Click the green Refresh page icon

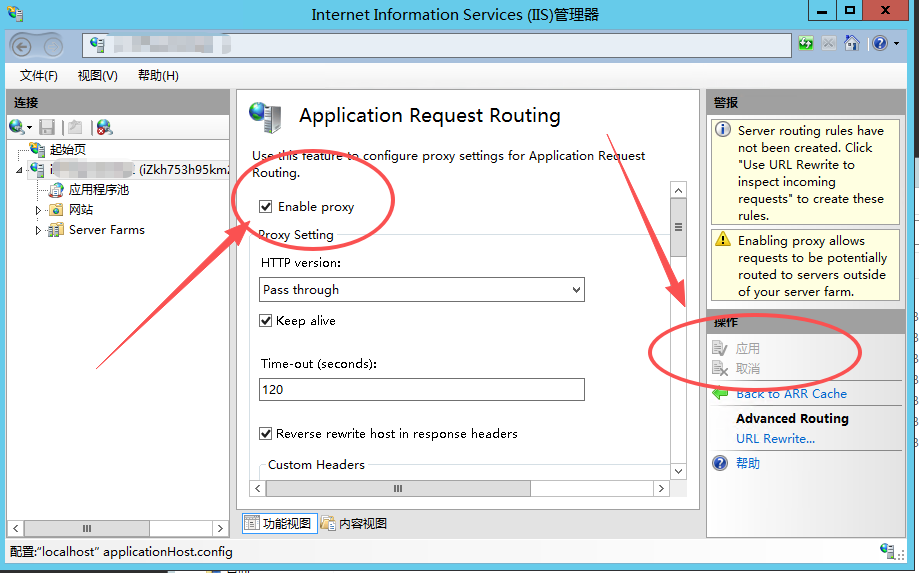(x=806, y=43)
